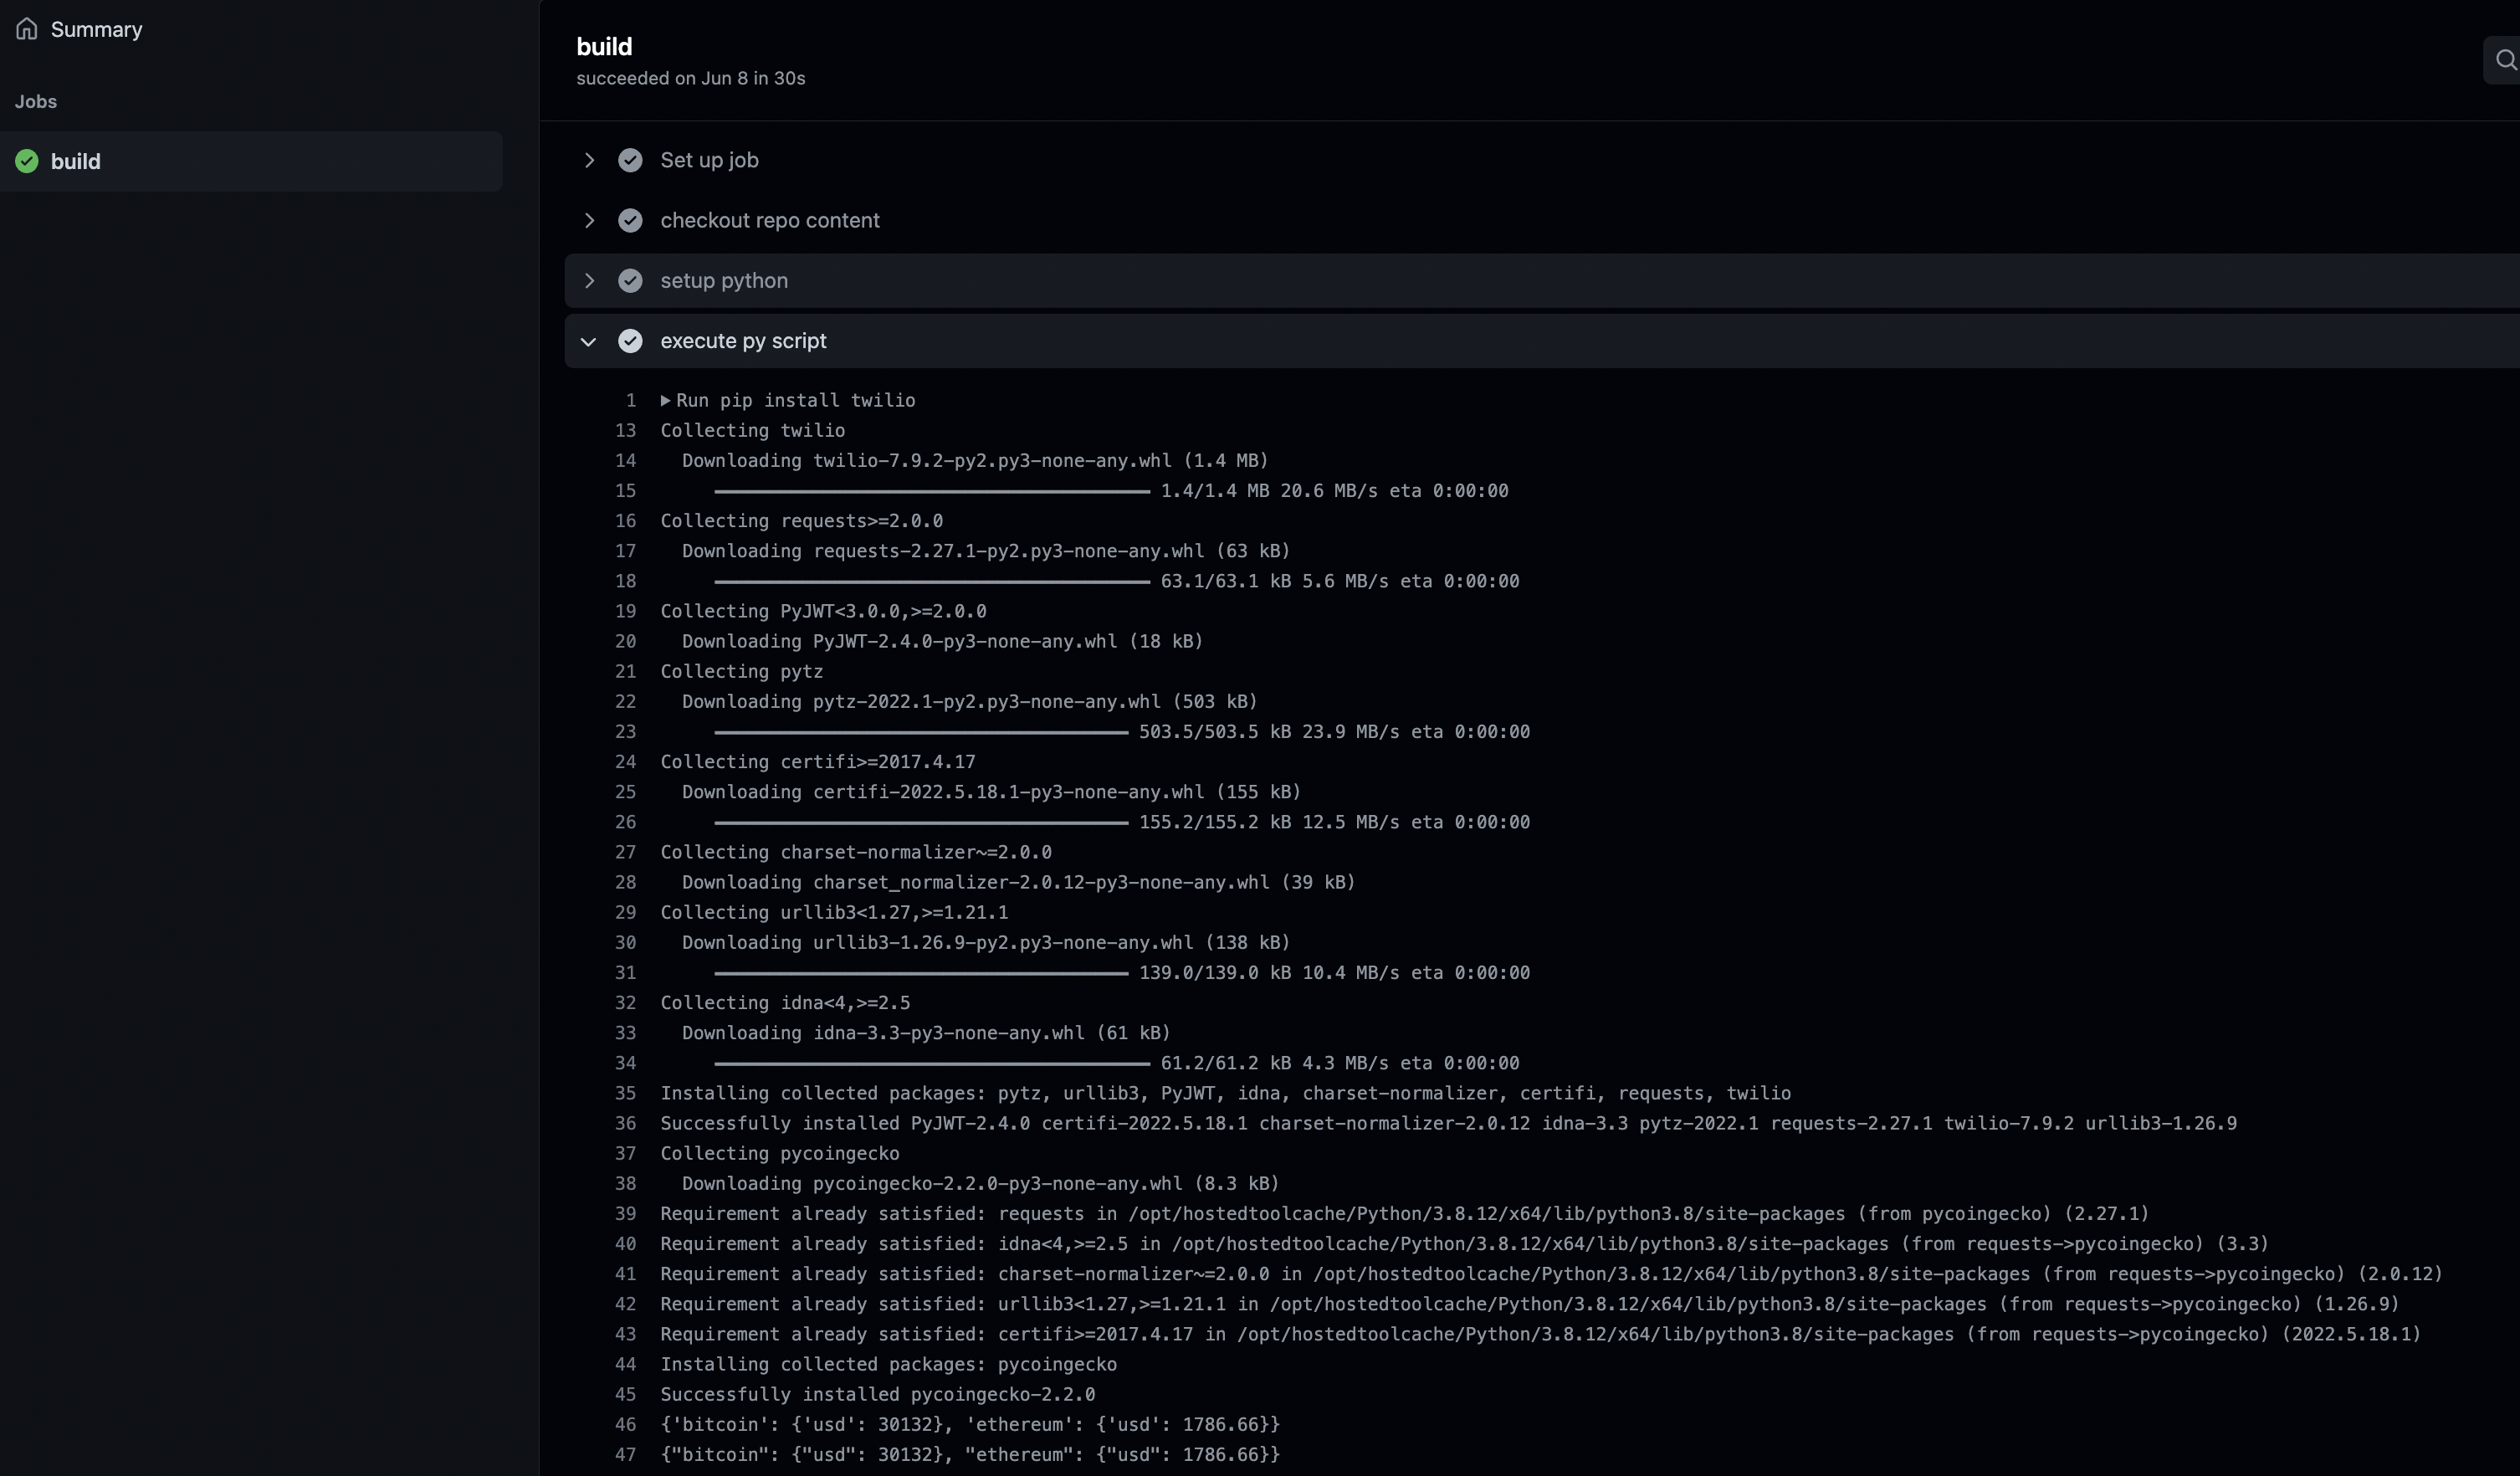Click 'Successfully installed pycoingecko-2.2.0' line
This screenshot has height=1476, width=2520.
click(877, 1394)
